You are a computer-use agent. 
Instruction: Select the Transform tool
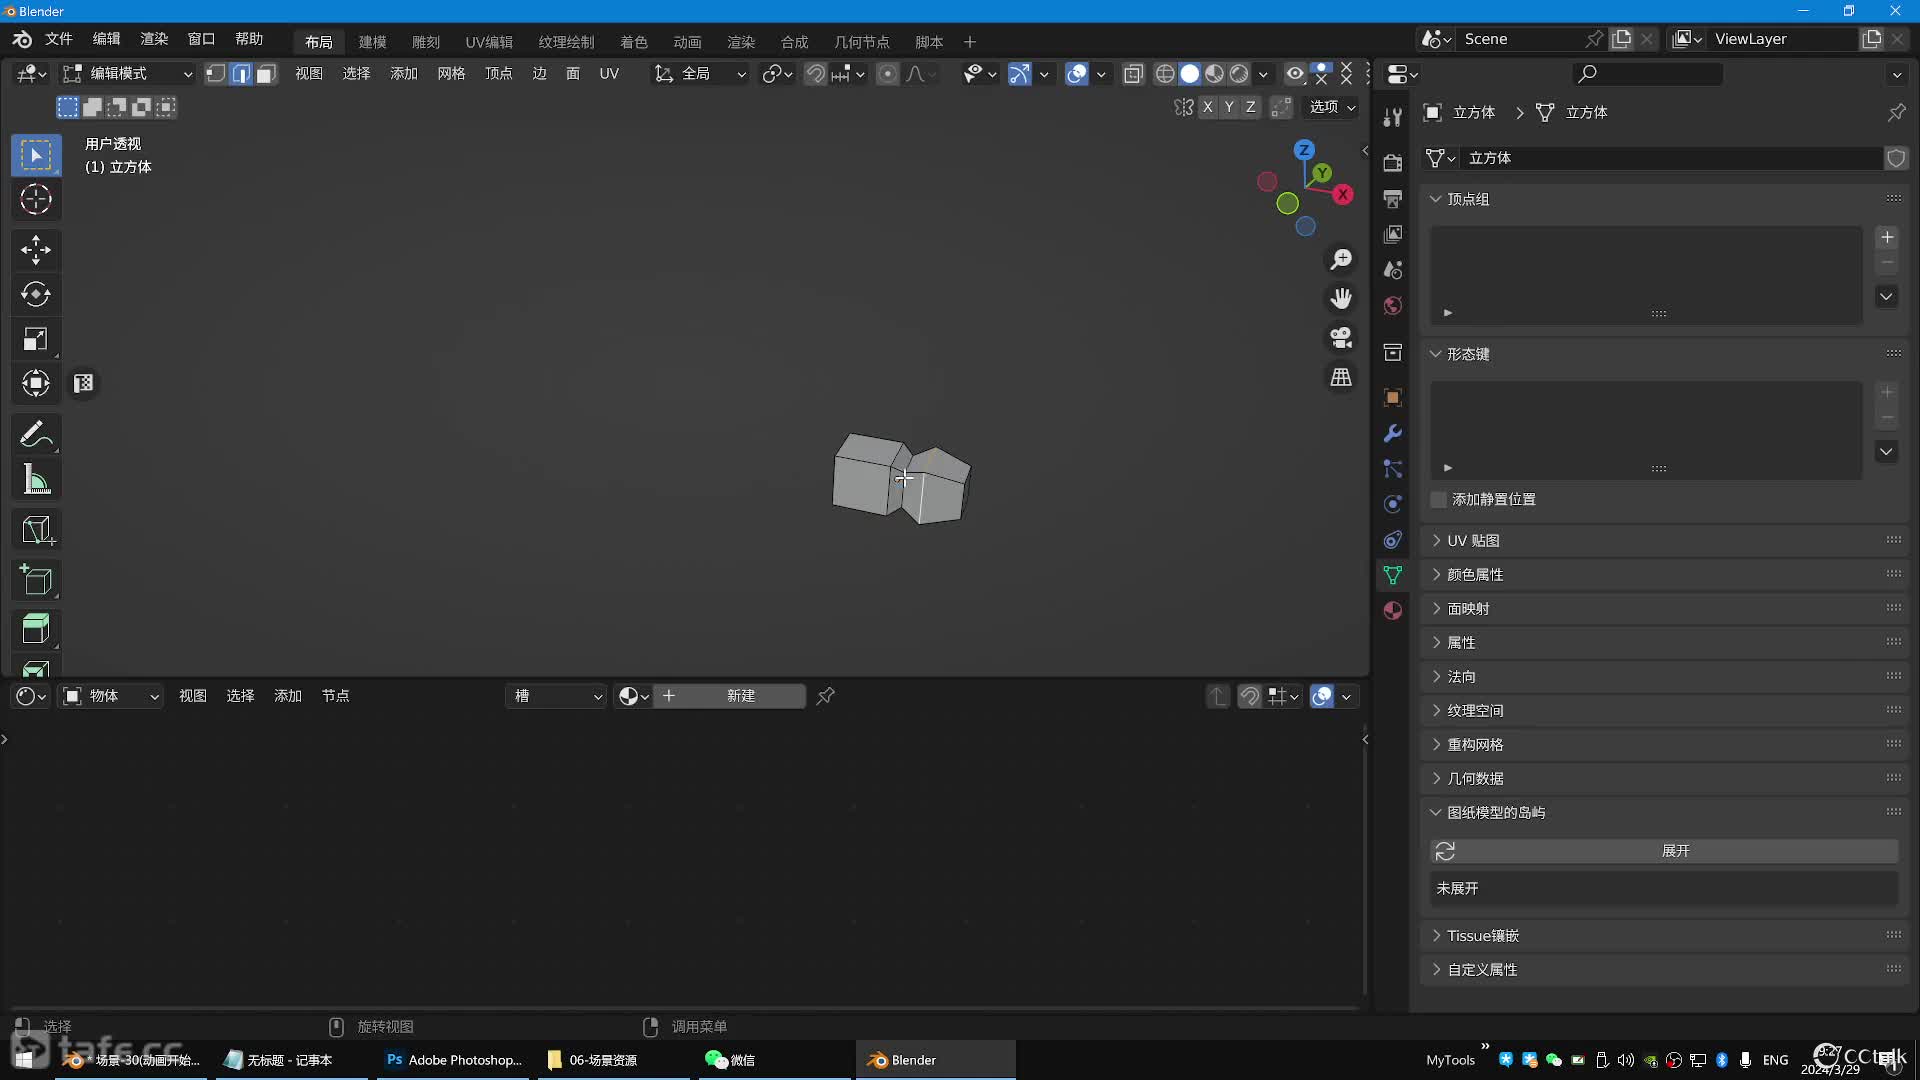36,383
